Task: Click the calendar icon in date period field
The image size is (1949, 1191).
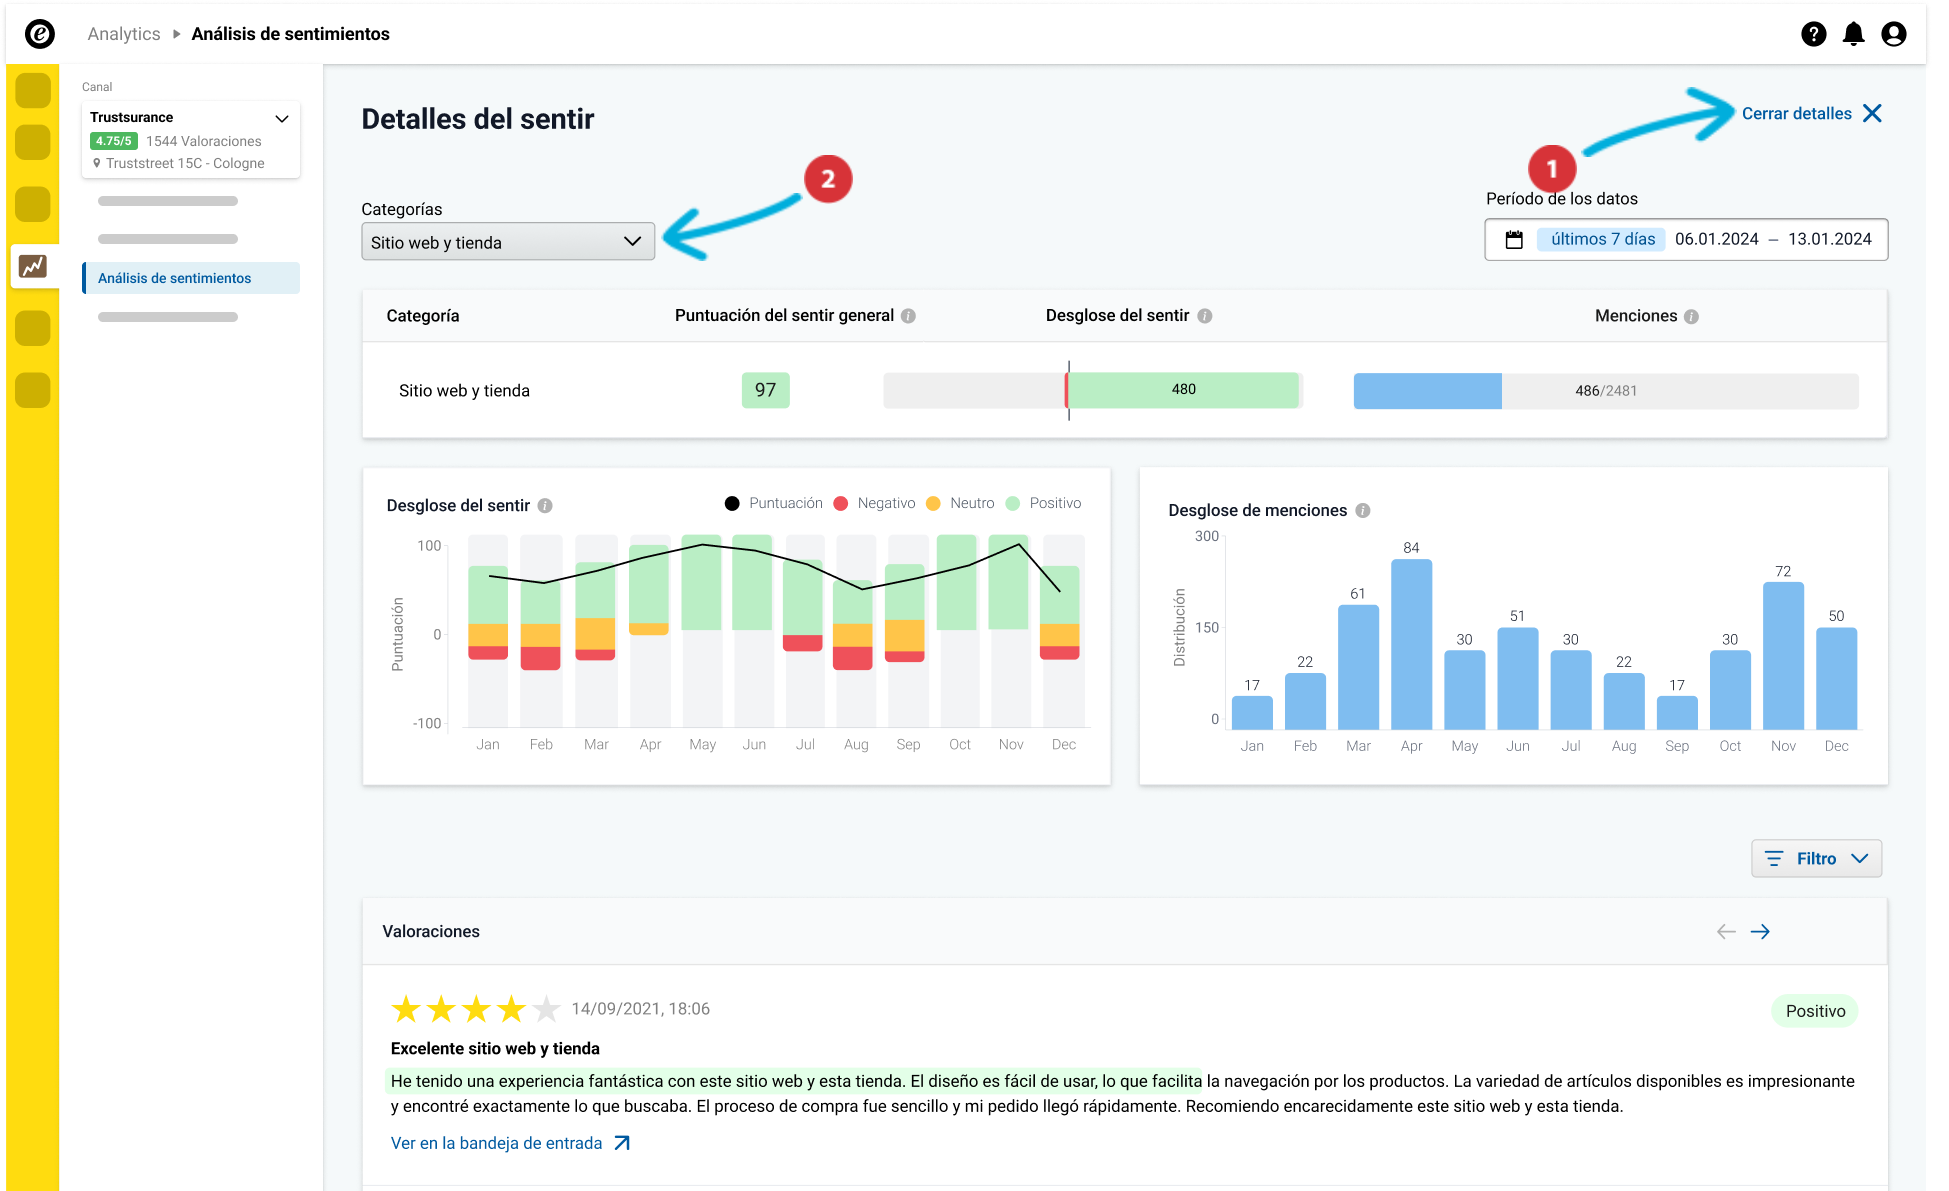Action: (1514, 239)
